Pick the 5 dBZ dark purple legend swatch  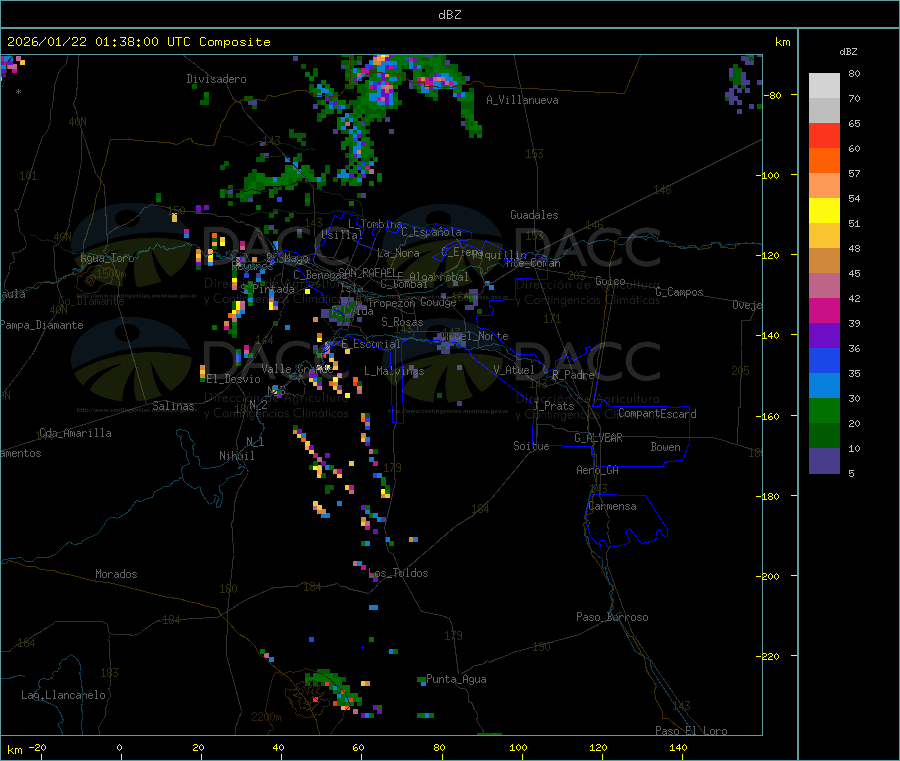tap(824, 461)
